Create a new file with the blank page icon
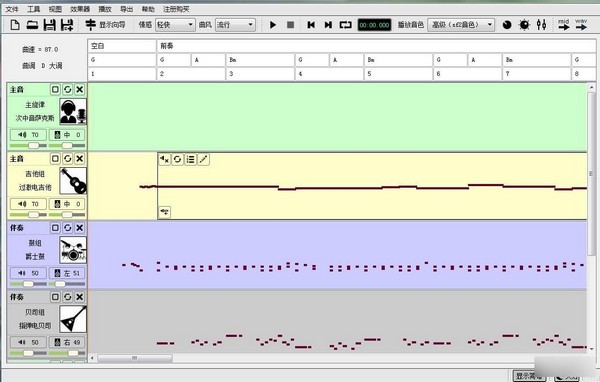 [15, 25]
